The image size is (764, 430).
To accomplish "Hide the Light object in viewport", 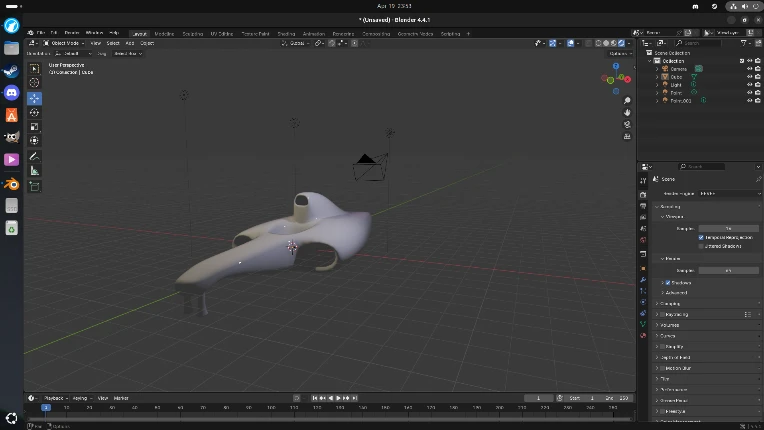I will point(750,84).
